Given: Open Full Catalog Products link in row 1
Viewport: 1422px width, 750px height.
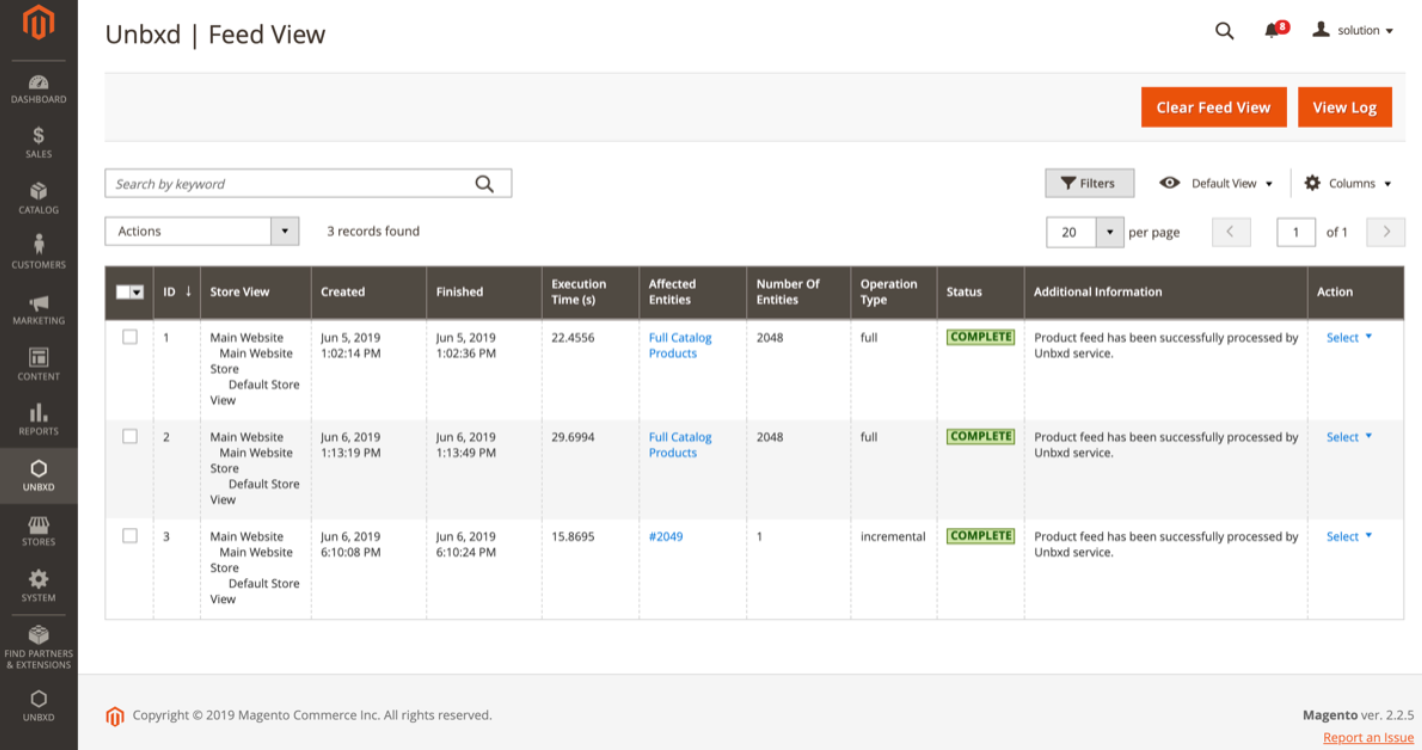Looking at the screenshot, I should point(680,346).
